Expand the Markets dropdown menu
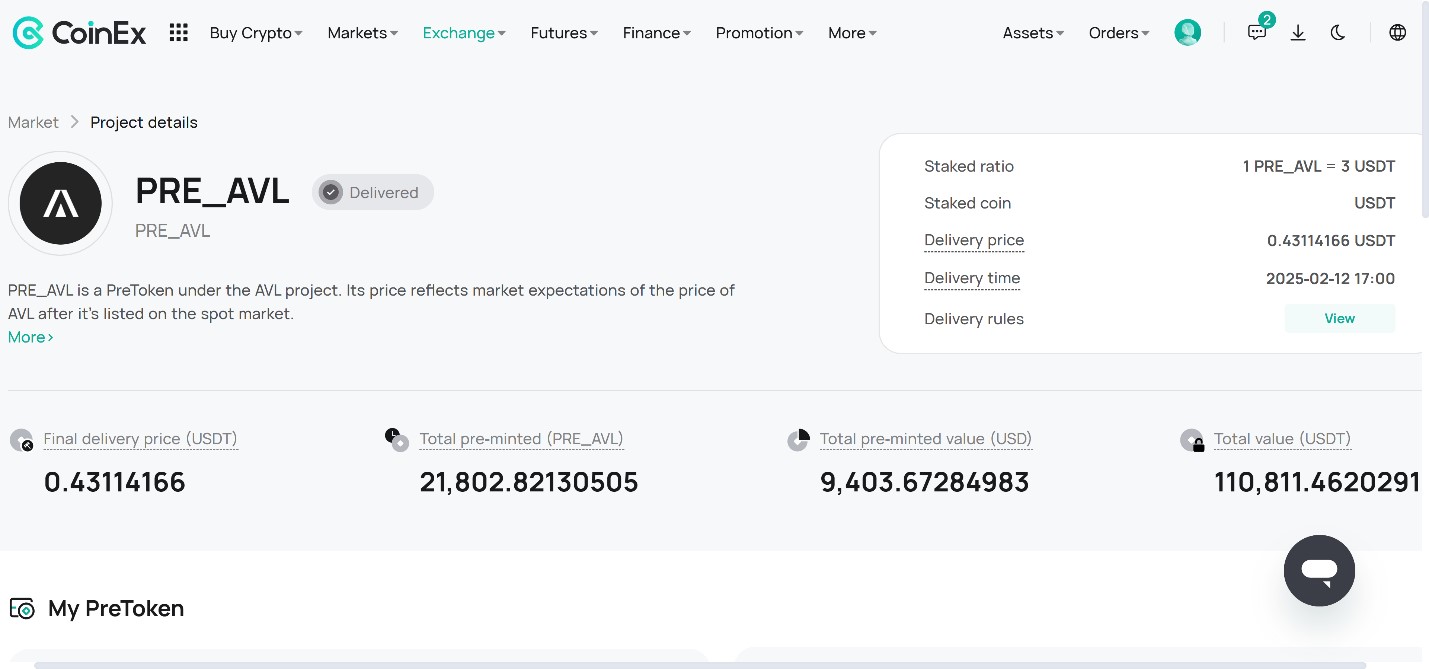 point(362,33)
